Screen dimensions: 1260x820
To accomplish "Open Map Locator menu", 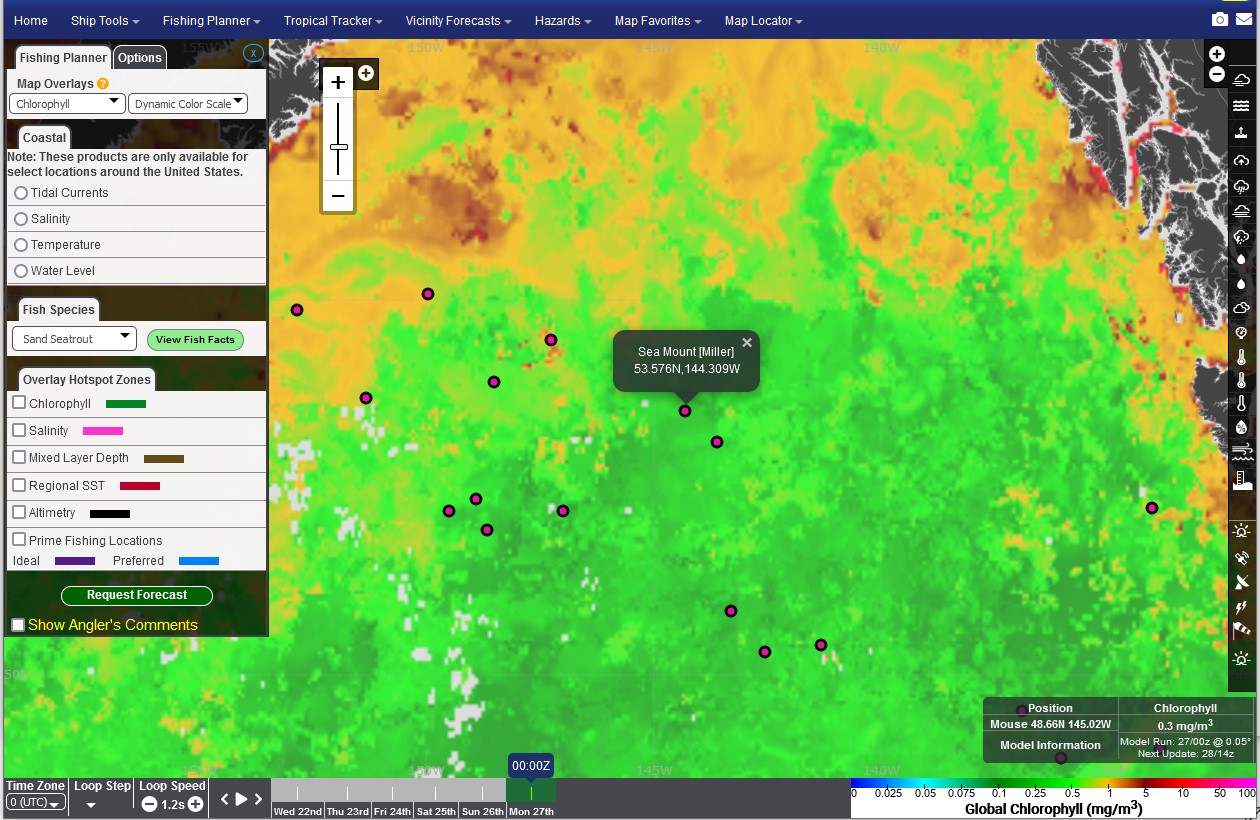I will pyautogui.click(x=763, y=21).
